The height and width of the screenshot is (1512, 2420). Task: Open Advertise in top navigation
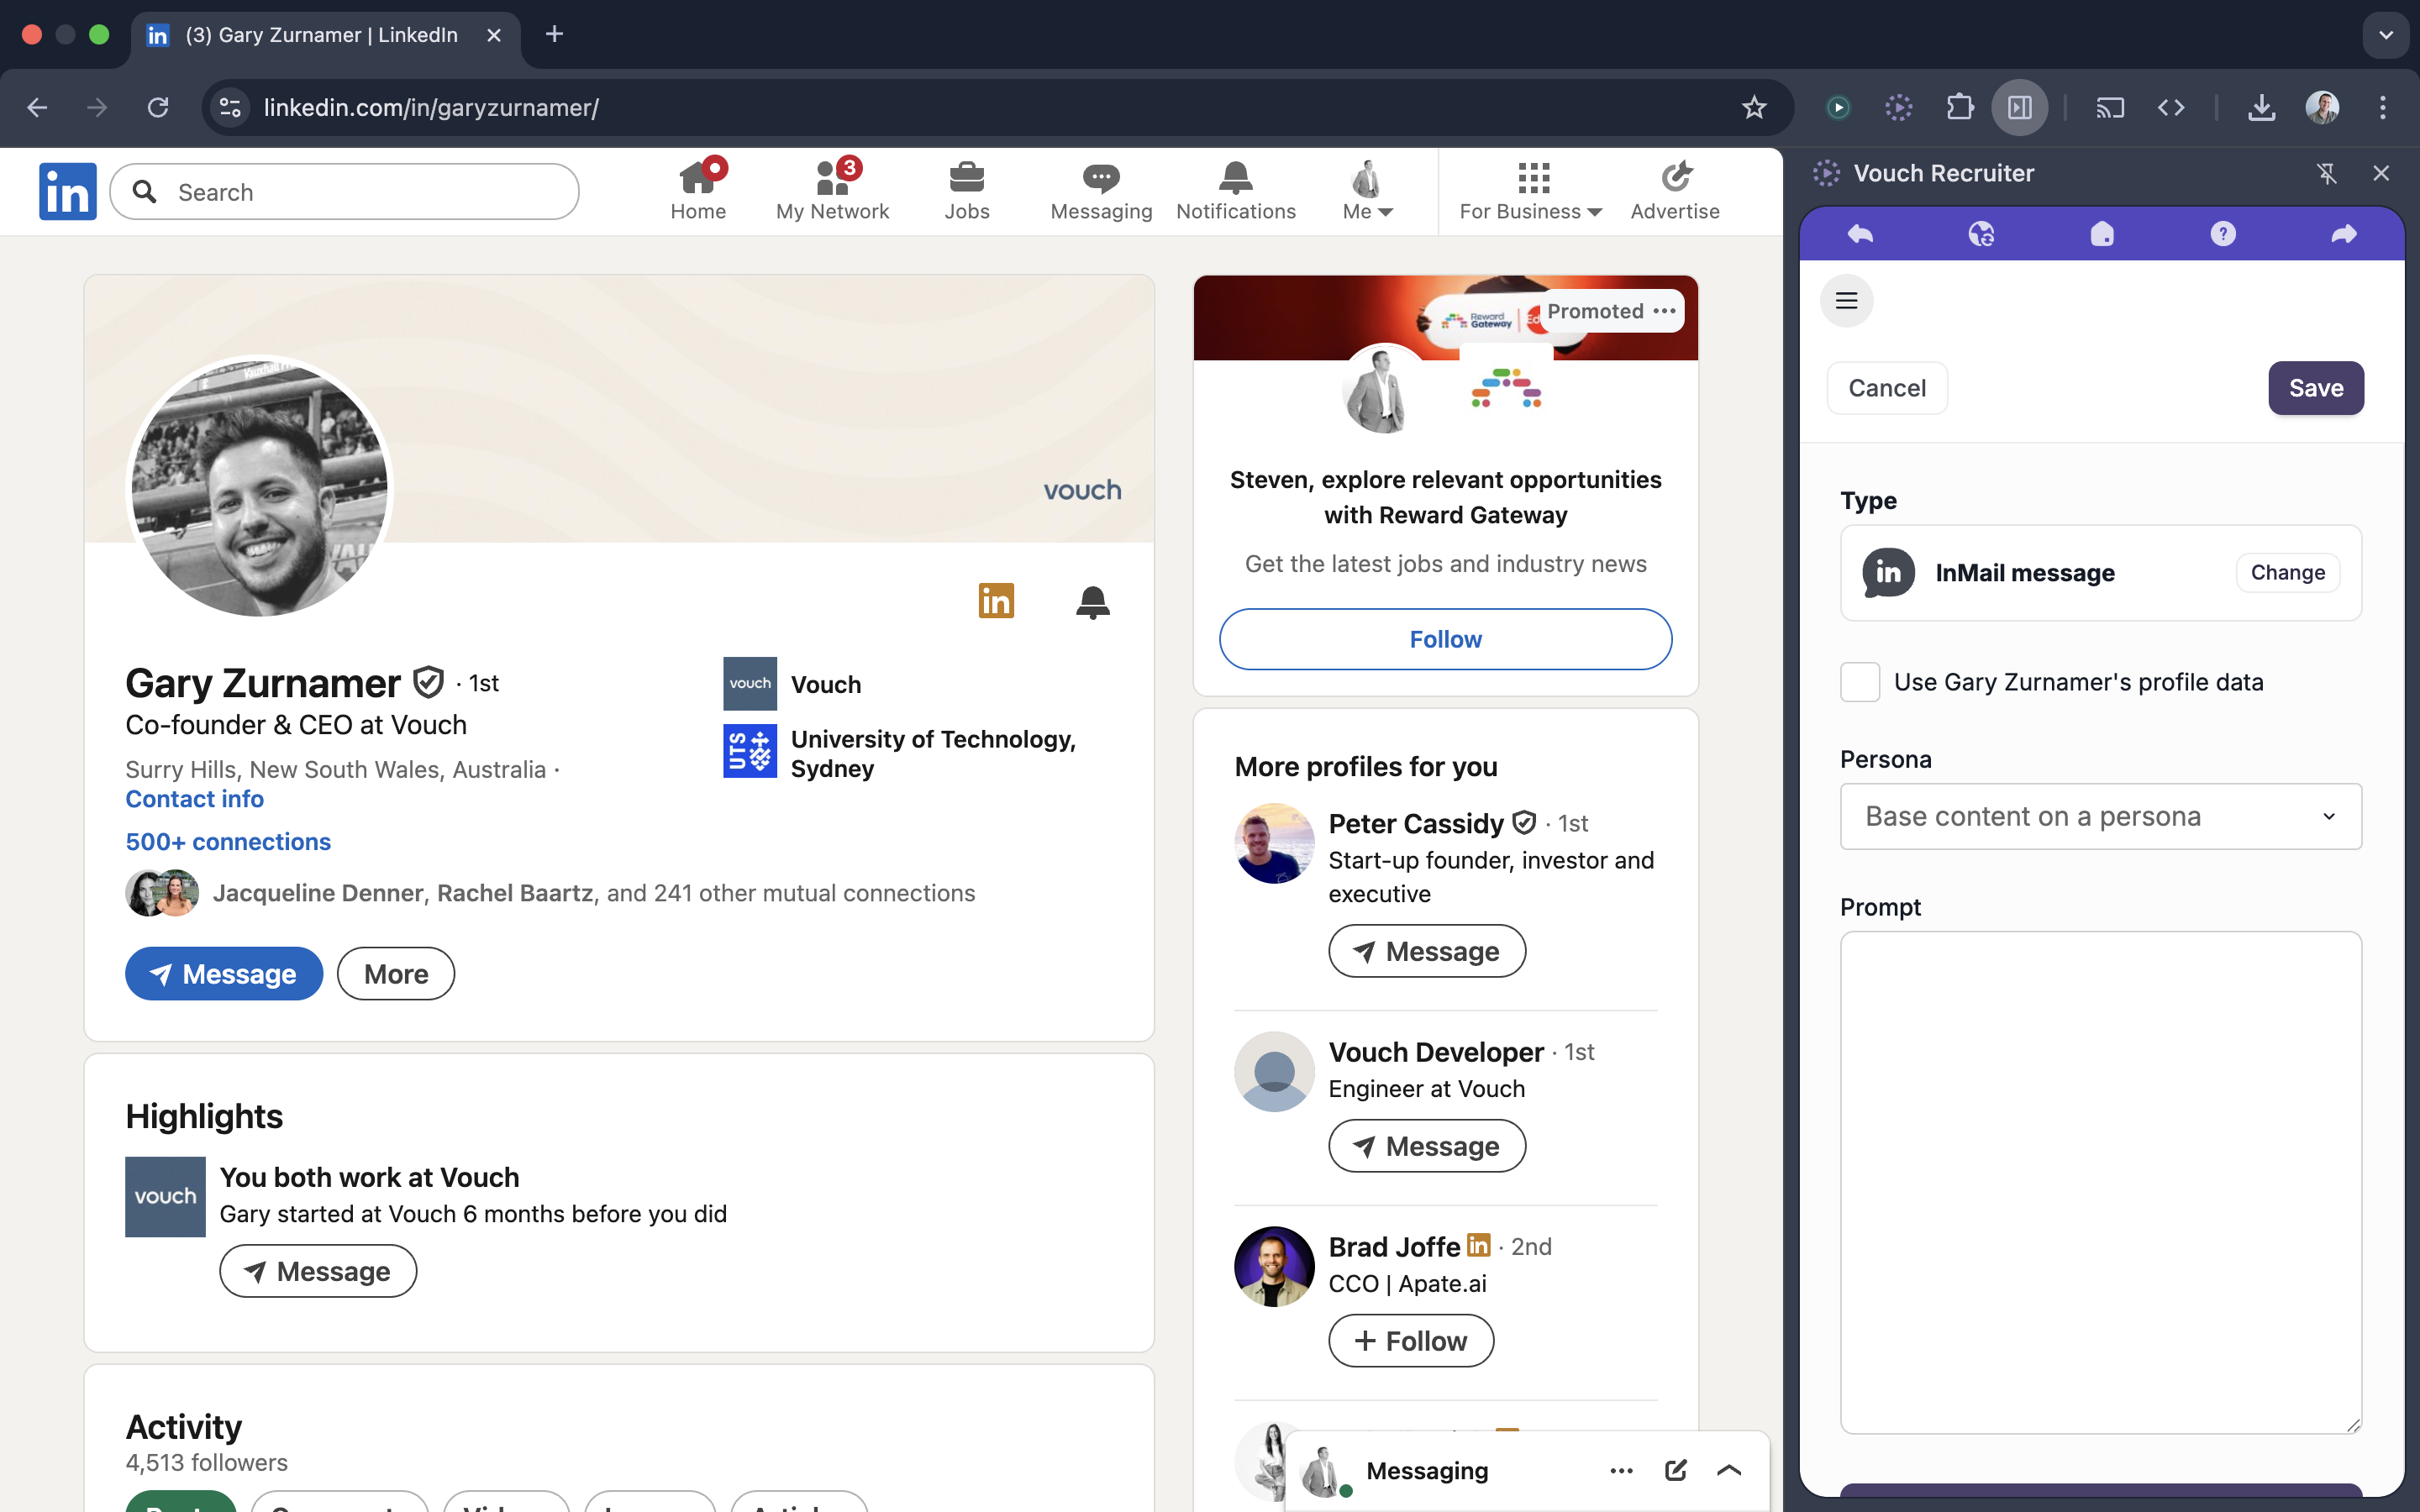pyautogui.click(x=1675, y=190)
